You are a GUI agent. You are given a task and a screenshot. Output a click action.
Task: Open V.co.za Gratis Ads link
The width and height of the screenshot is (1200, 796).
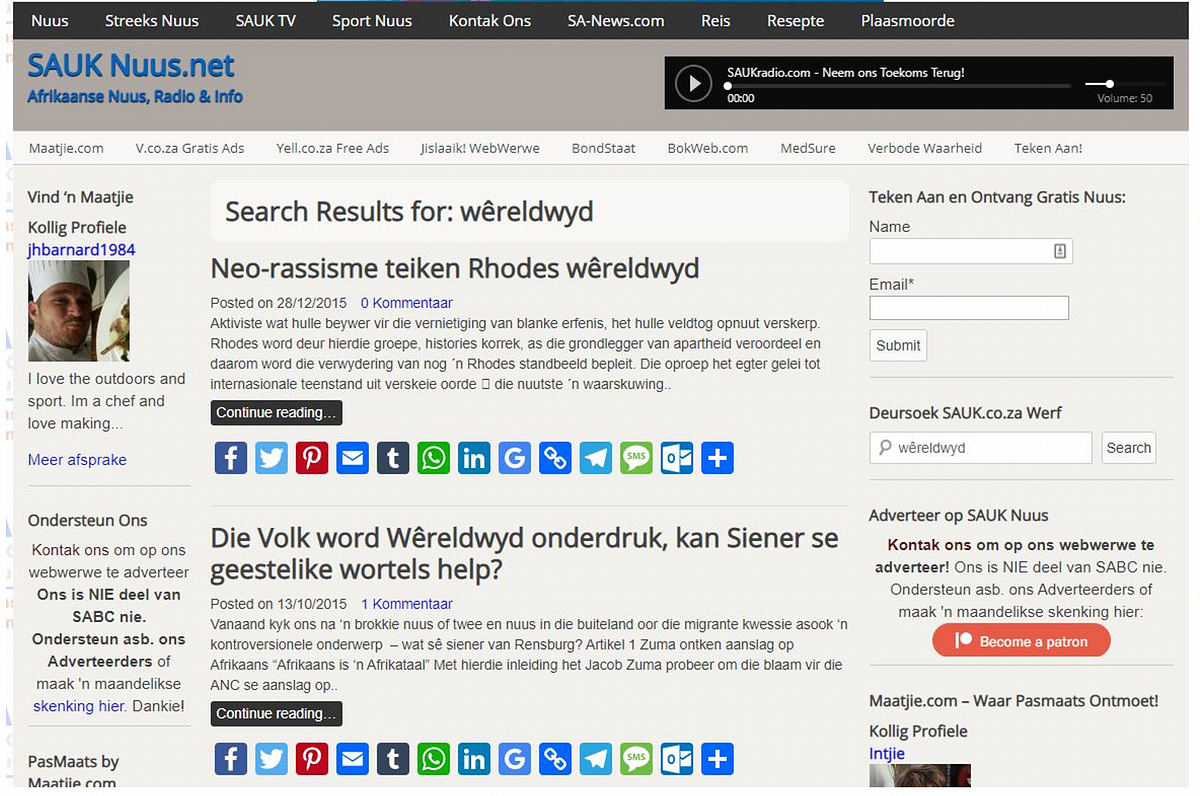[190, 148]
